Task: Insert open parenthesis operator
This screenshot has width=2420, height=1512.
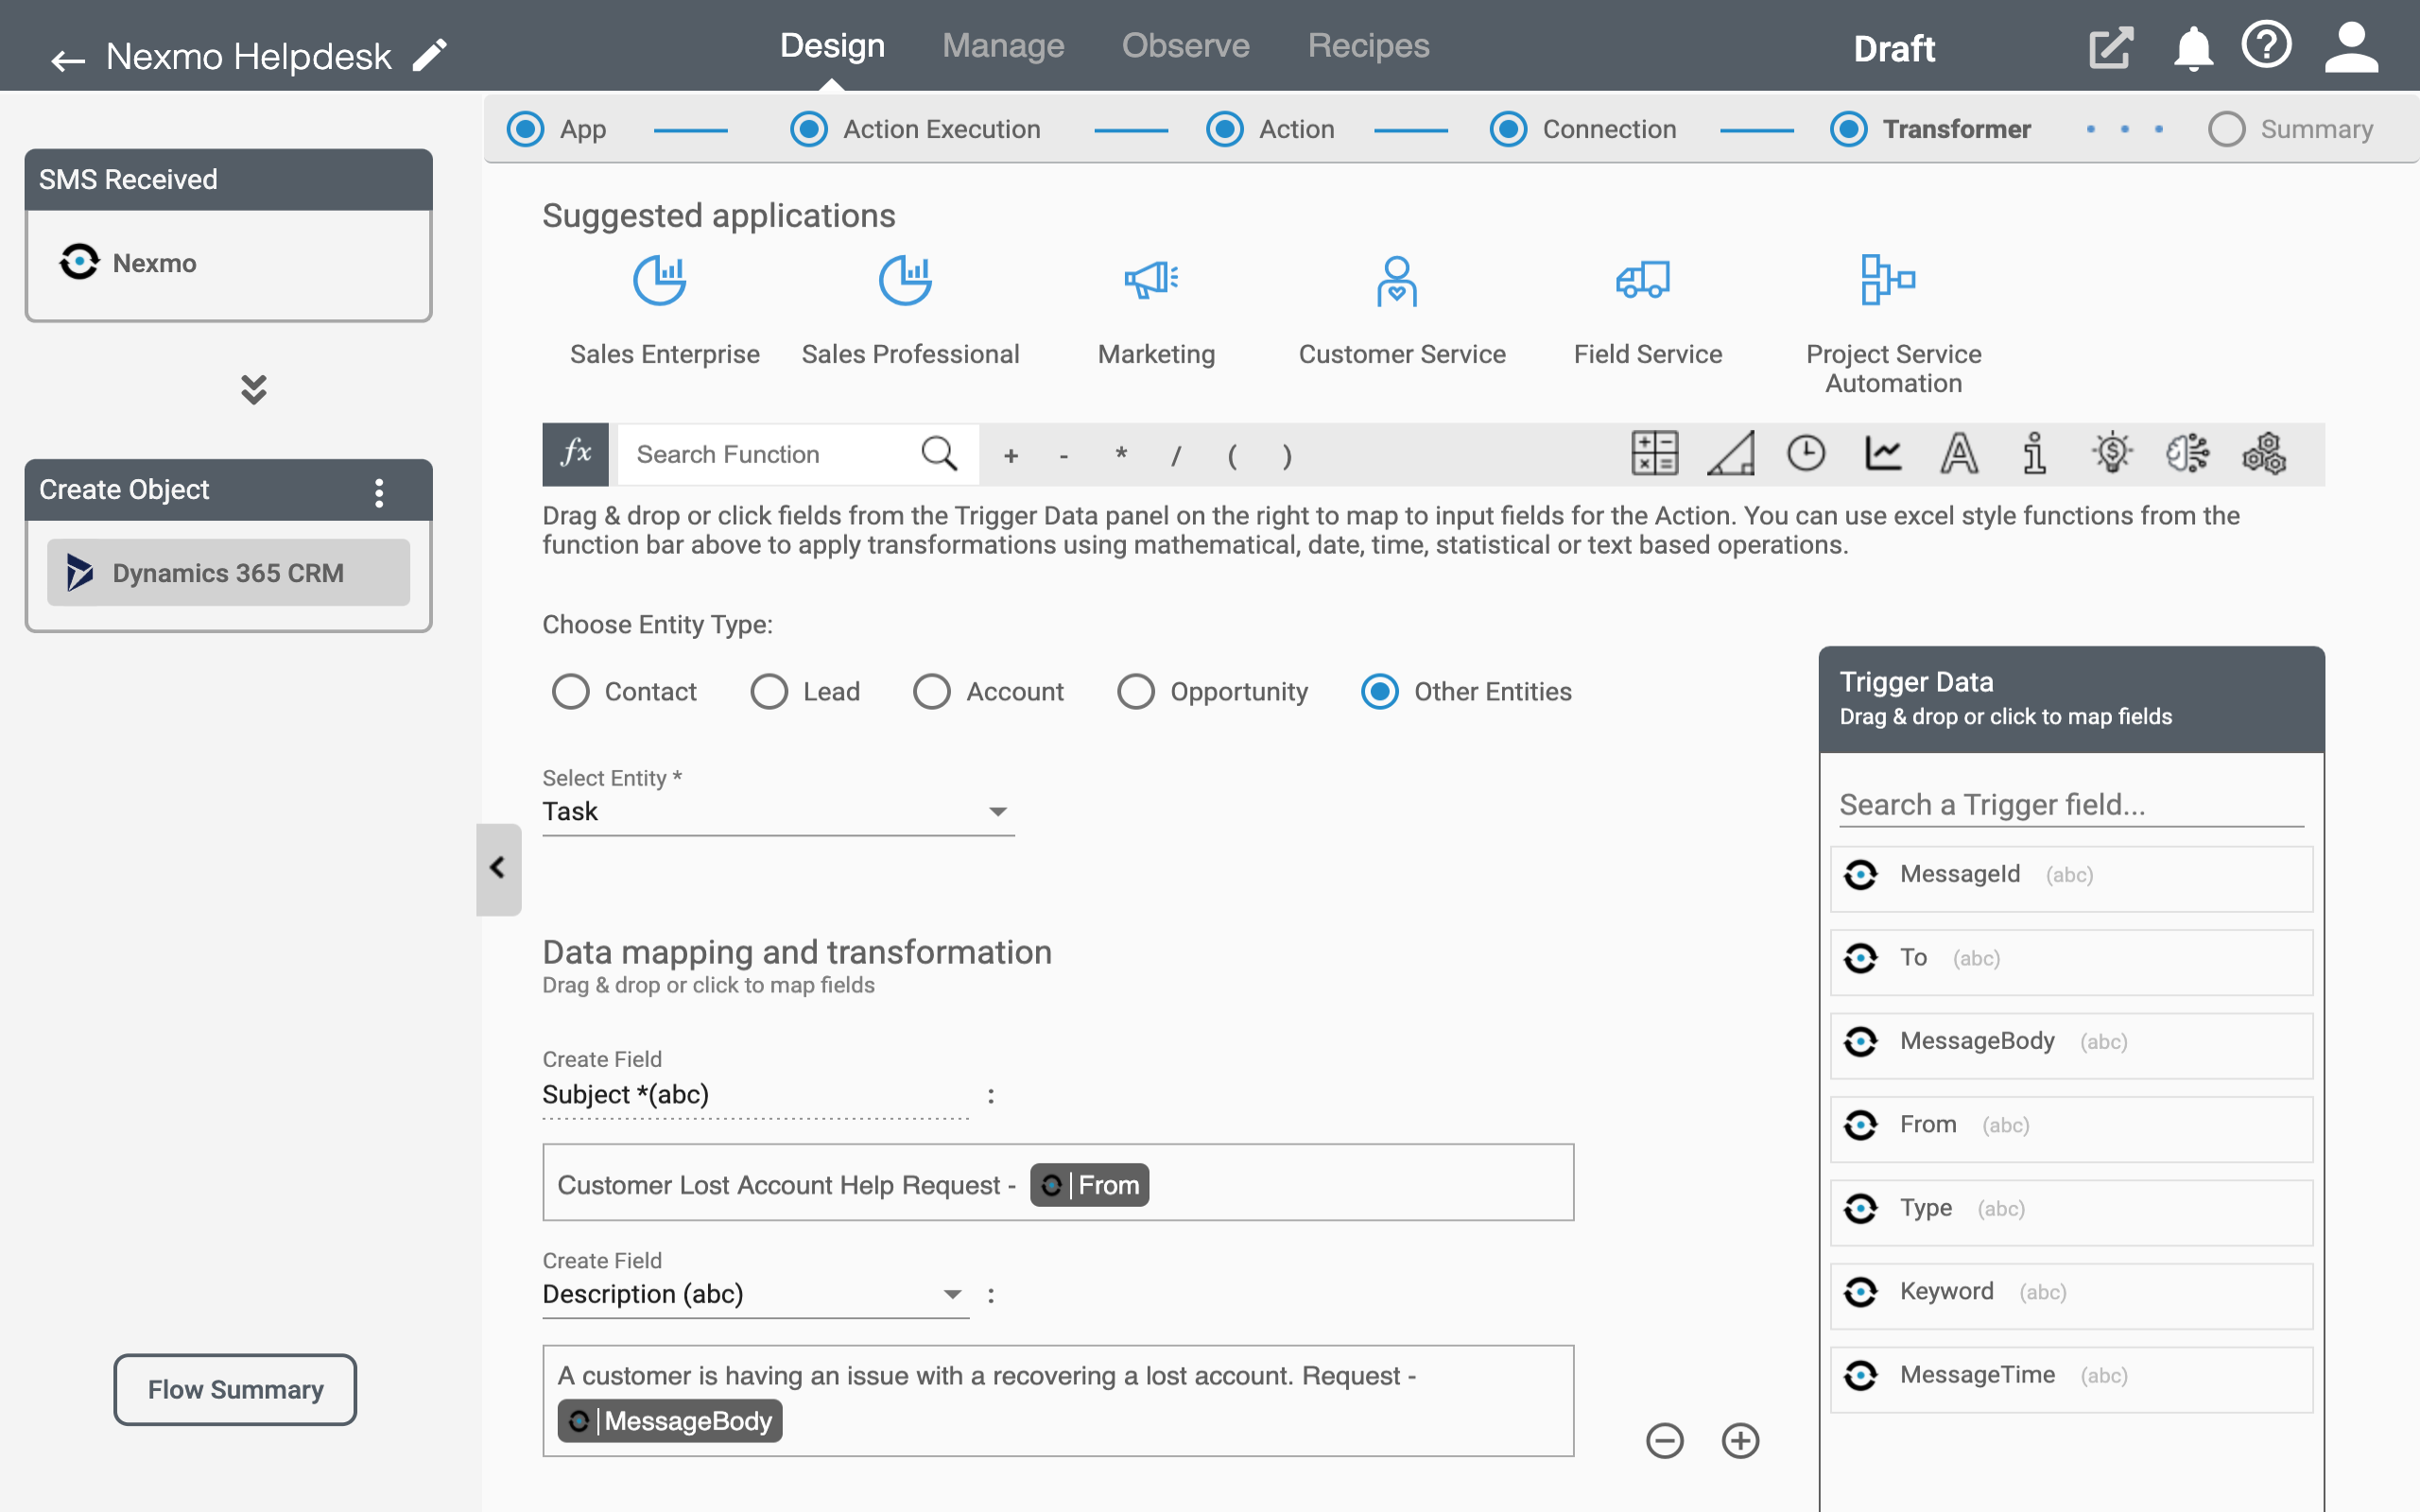Action: pyautogui.click(x=1232, y=456)
